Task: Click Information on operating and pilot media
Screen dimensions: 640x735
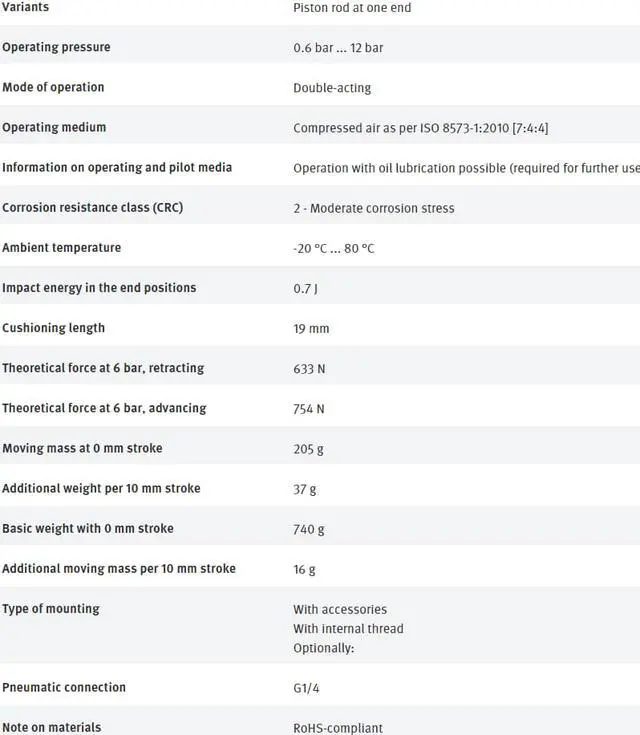Action: (x=117, y=167)
